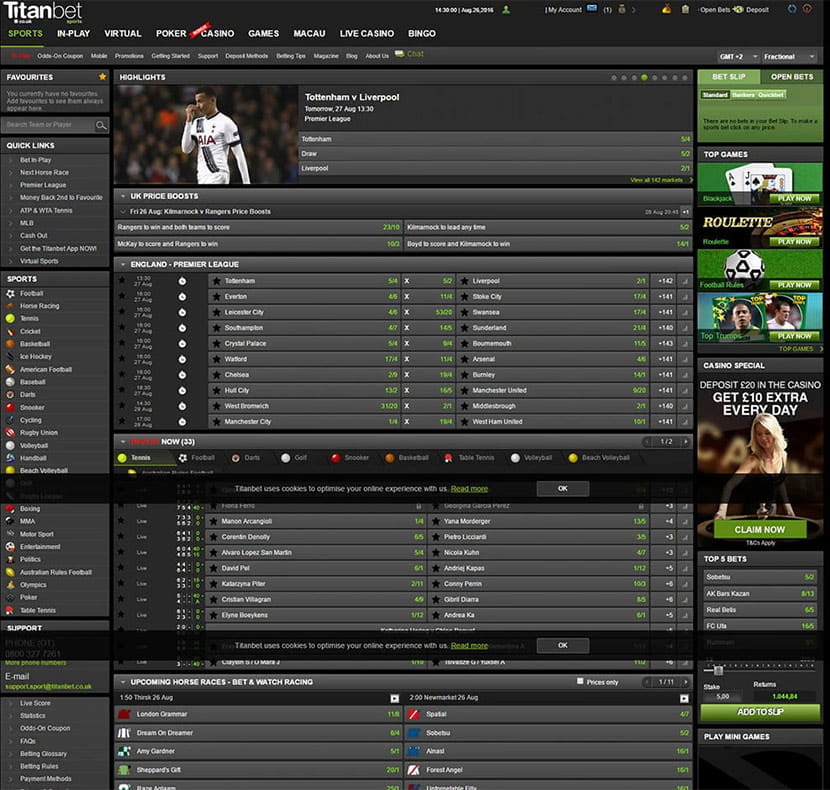Open the Live Casino main menu tab
The image size is (830, 790).
click(x=367, y=33)
